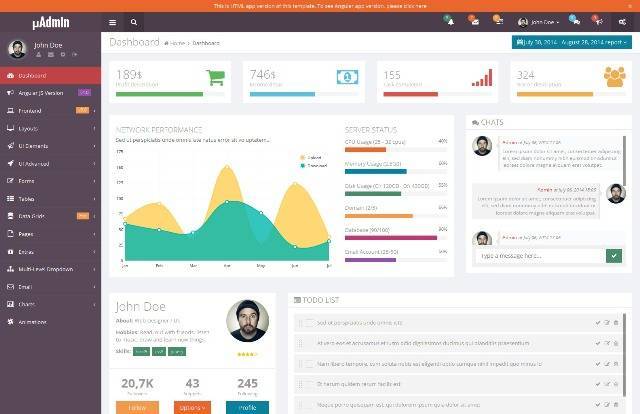Open Animations in the sidebar
The width and height of the screenshot is (640, 414).
50,322
